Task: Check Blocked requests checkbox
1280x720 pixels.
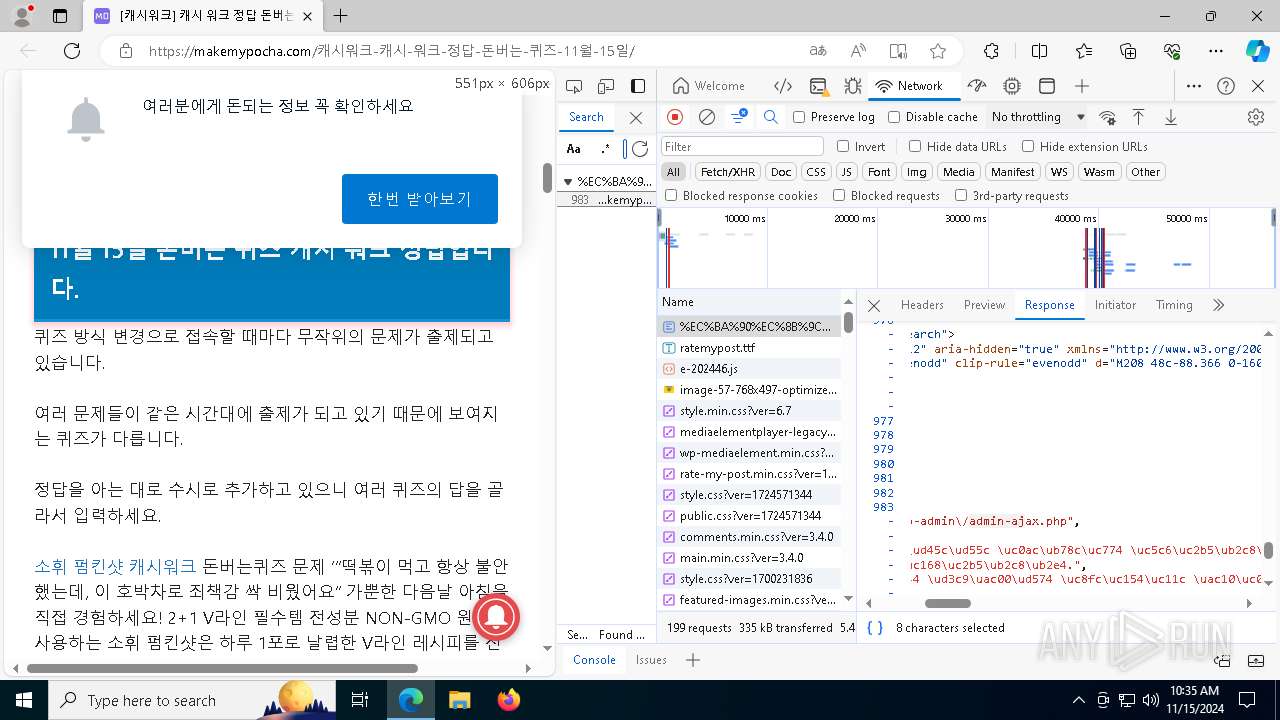Action: [x=839, y=195]
